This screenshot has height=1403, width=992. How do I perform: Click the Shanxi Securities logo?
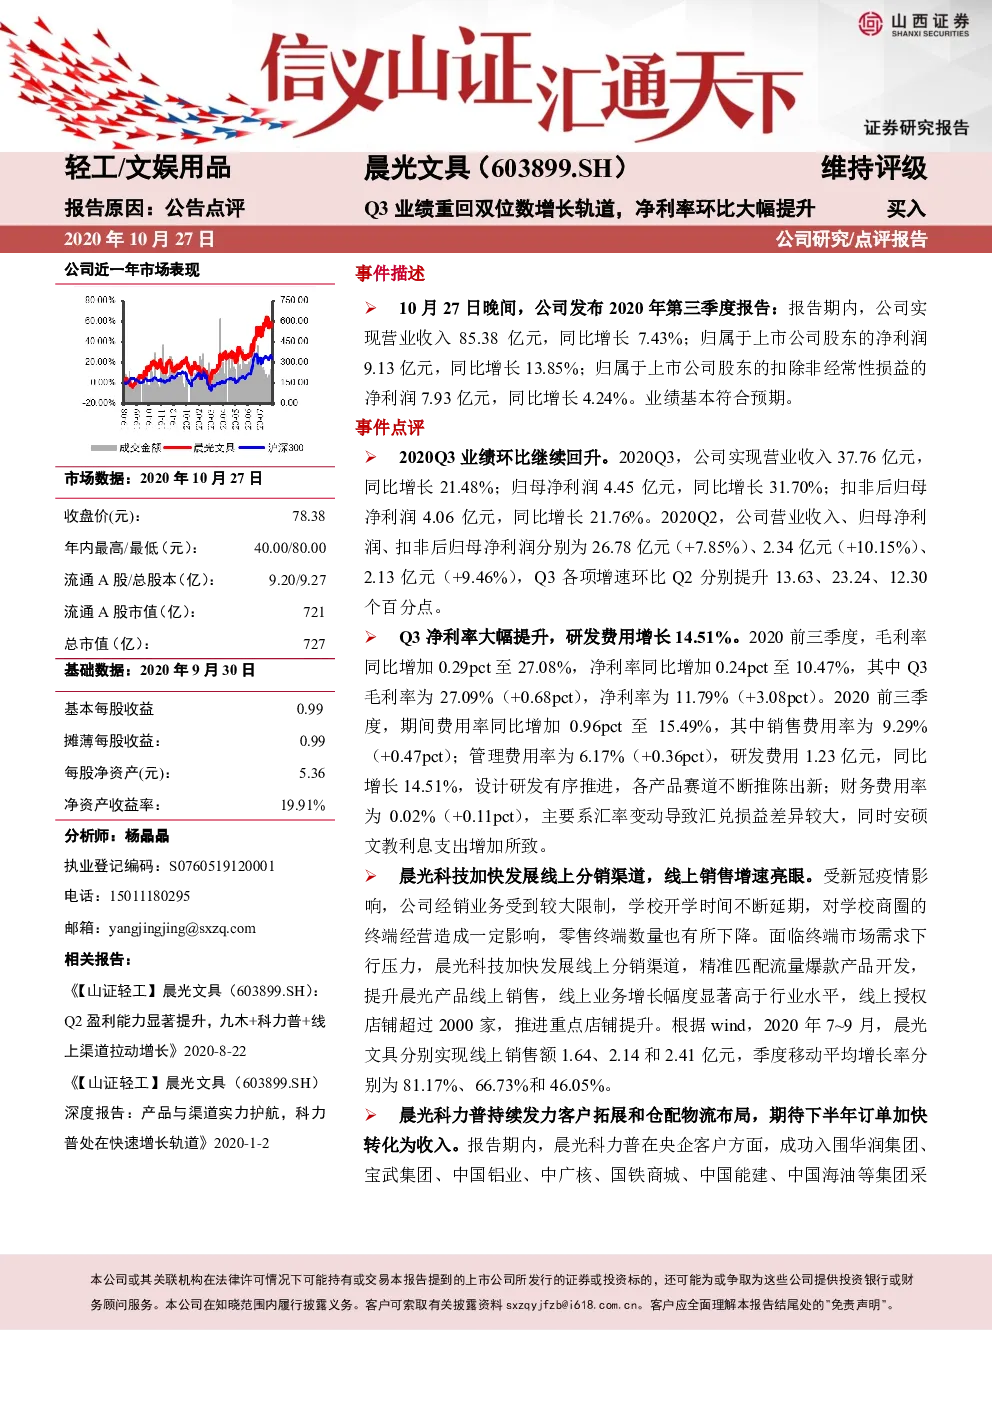click(914, 23)
